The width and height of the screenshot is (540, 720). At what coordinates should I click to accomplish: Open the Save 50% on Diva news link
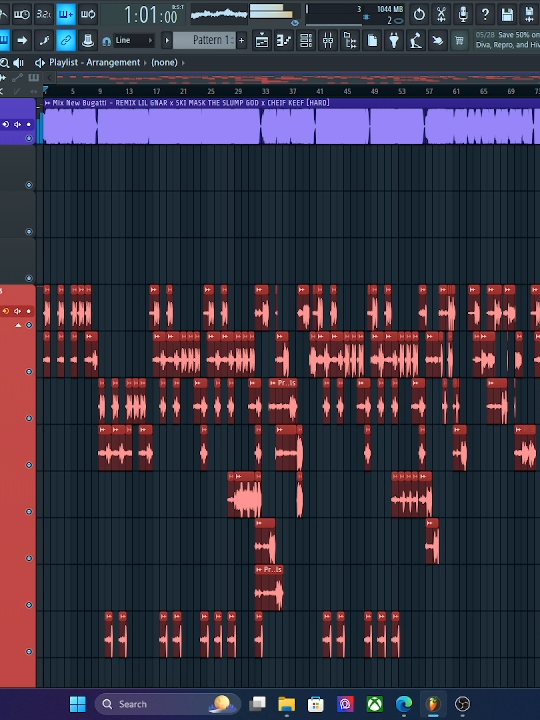coord(507,40)
